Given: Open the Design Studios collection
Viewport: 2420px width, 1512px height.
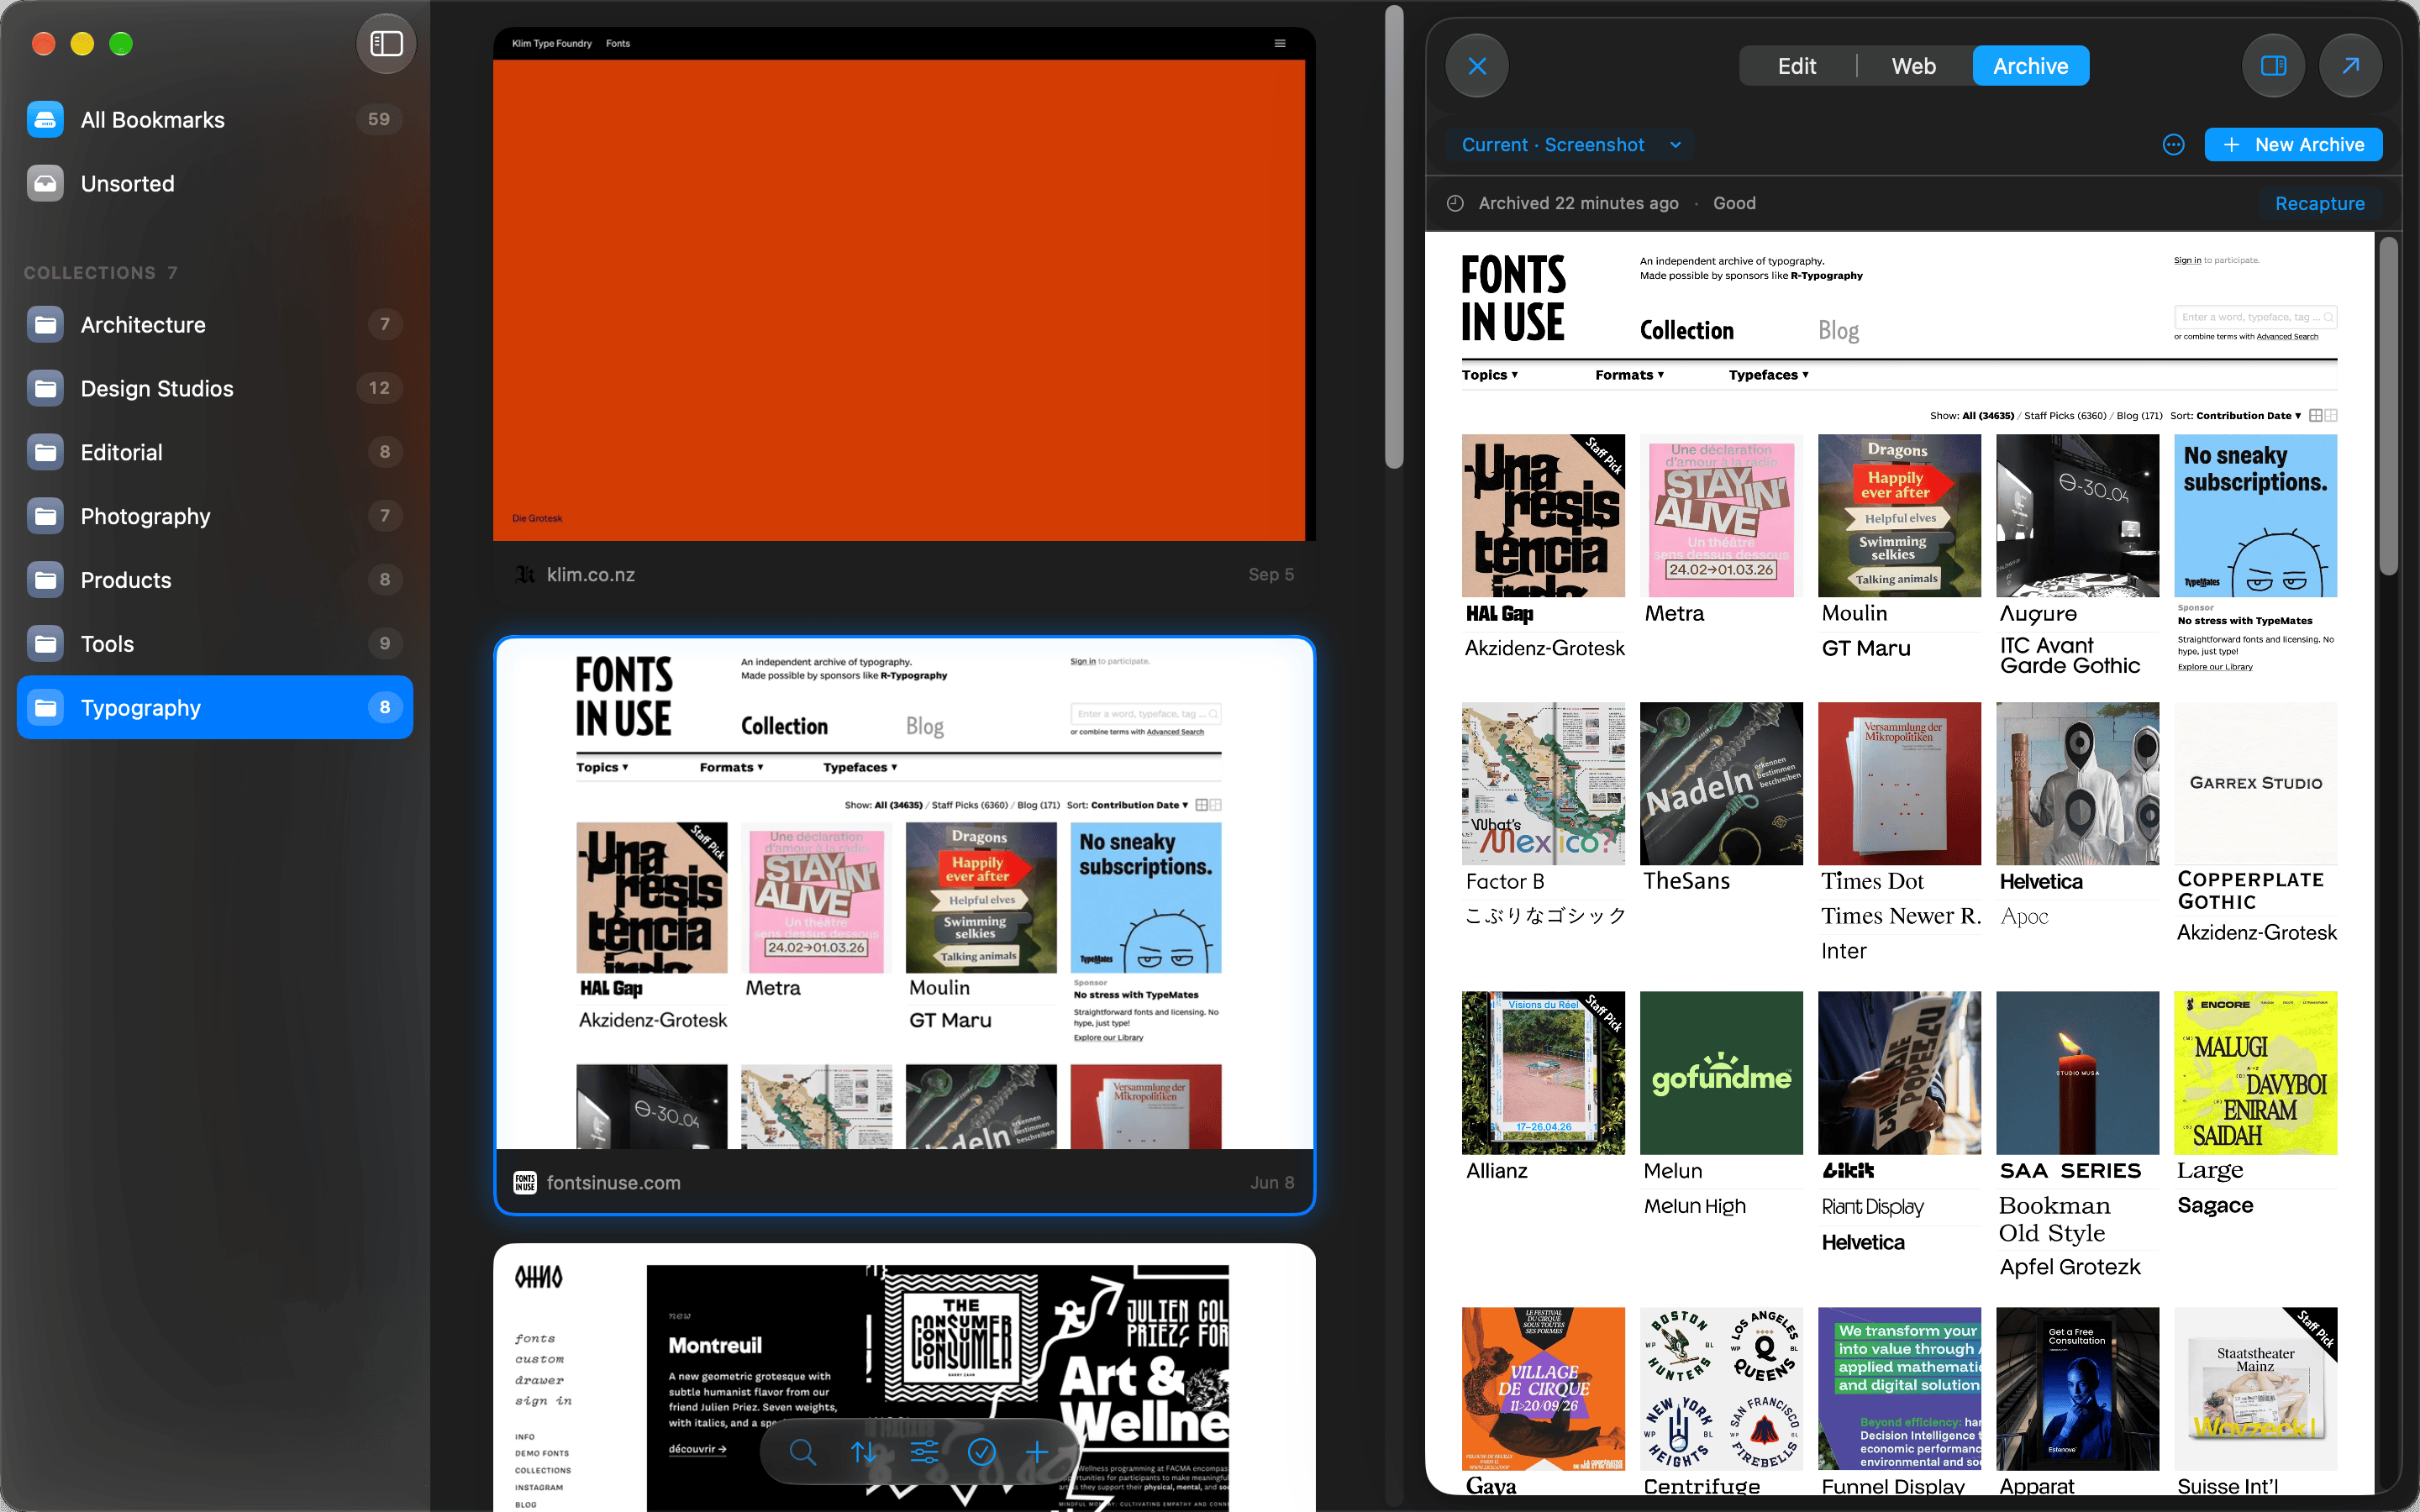Looking at the screenshot, I should pyautogui.click(x=215, y=389).
